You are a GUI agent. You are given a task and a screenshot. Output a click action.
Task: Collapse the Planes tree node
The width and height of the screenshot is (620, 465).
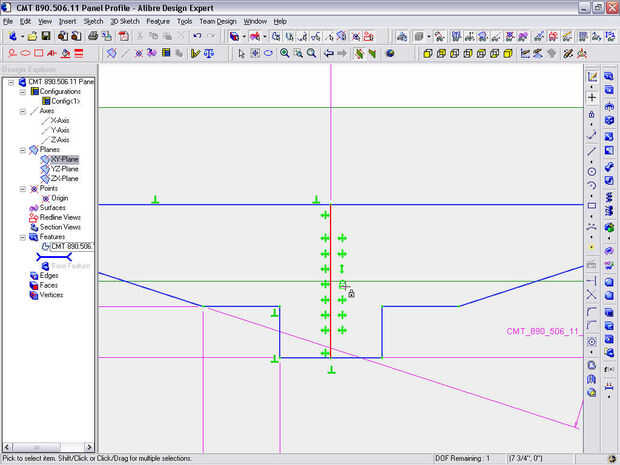tap(21, 150)
